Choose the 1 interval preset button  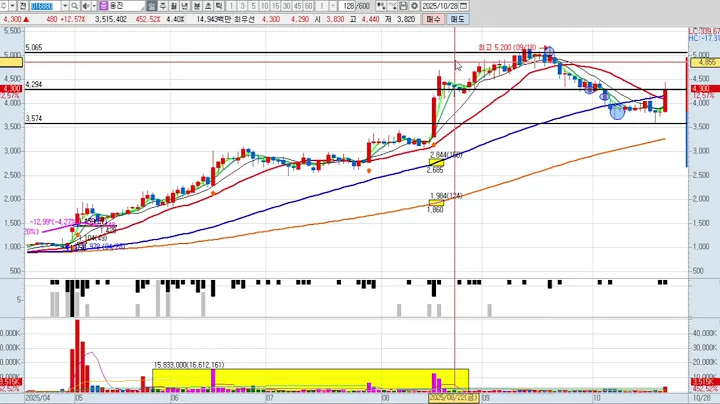[x=231, y=6]
